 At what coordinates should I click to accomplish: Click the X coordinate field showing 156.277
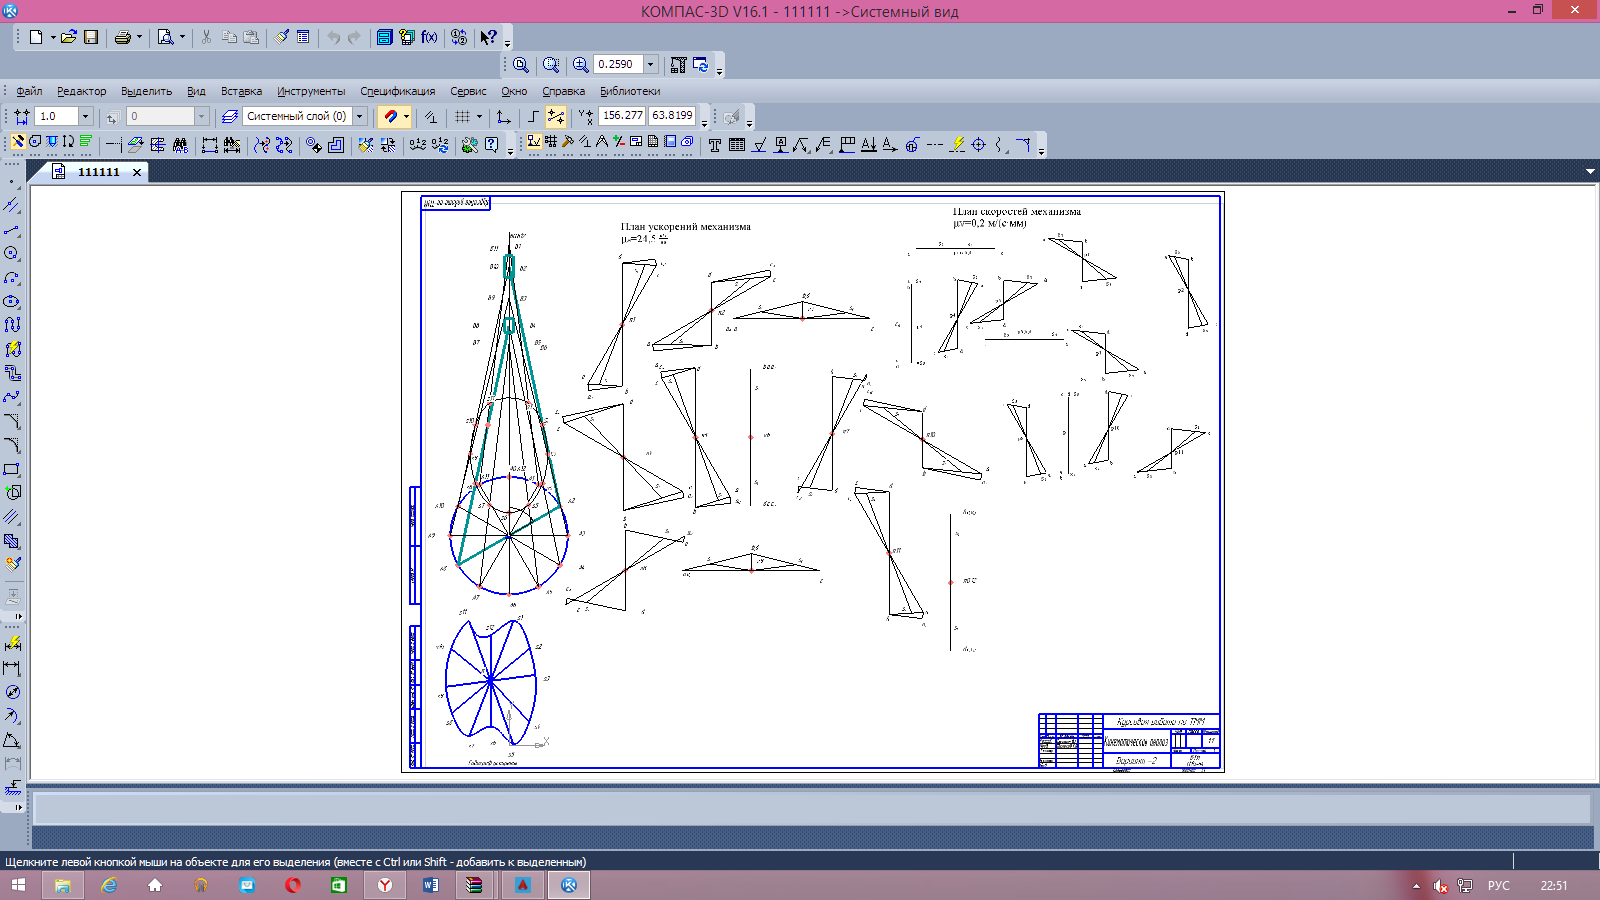[622, 116]
